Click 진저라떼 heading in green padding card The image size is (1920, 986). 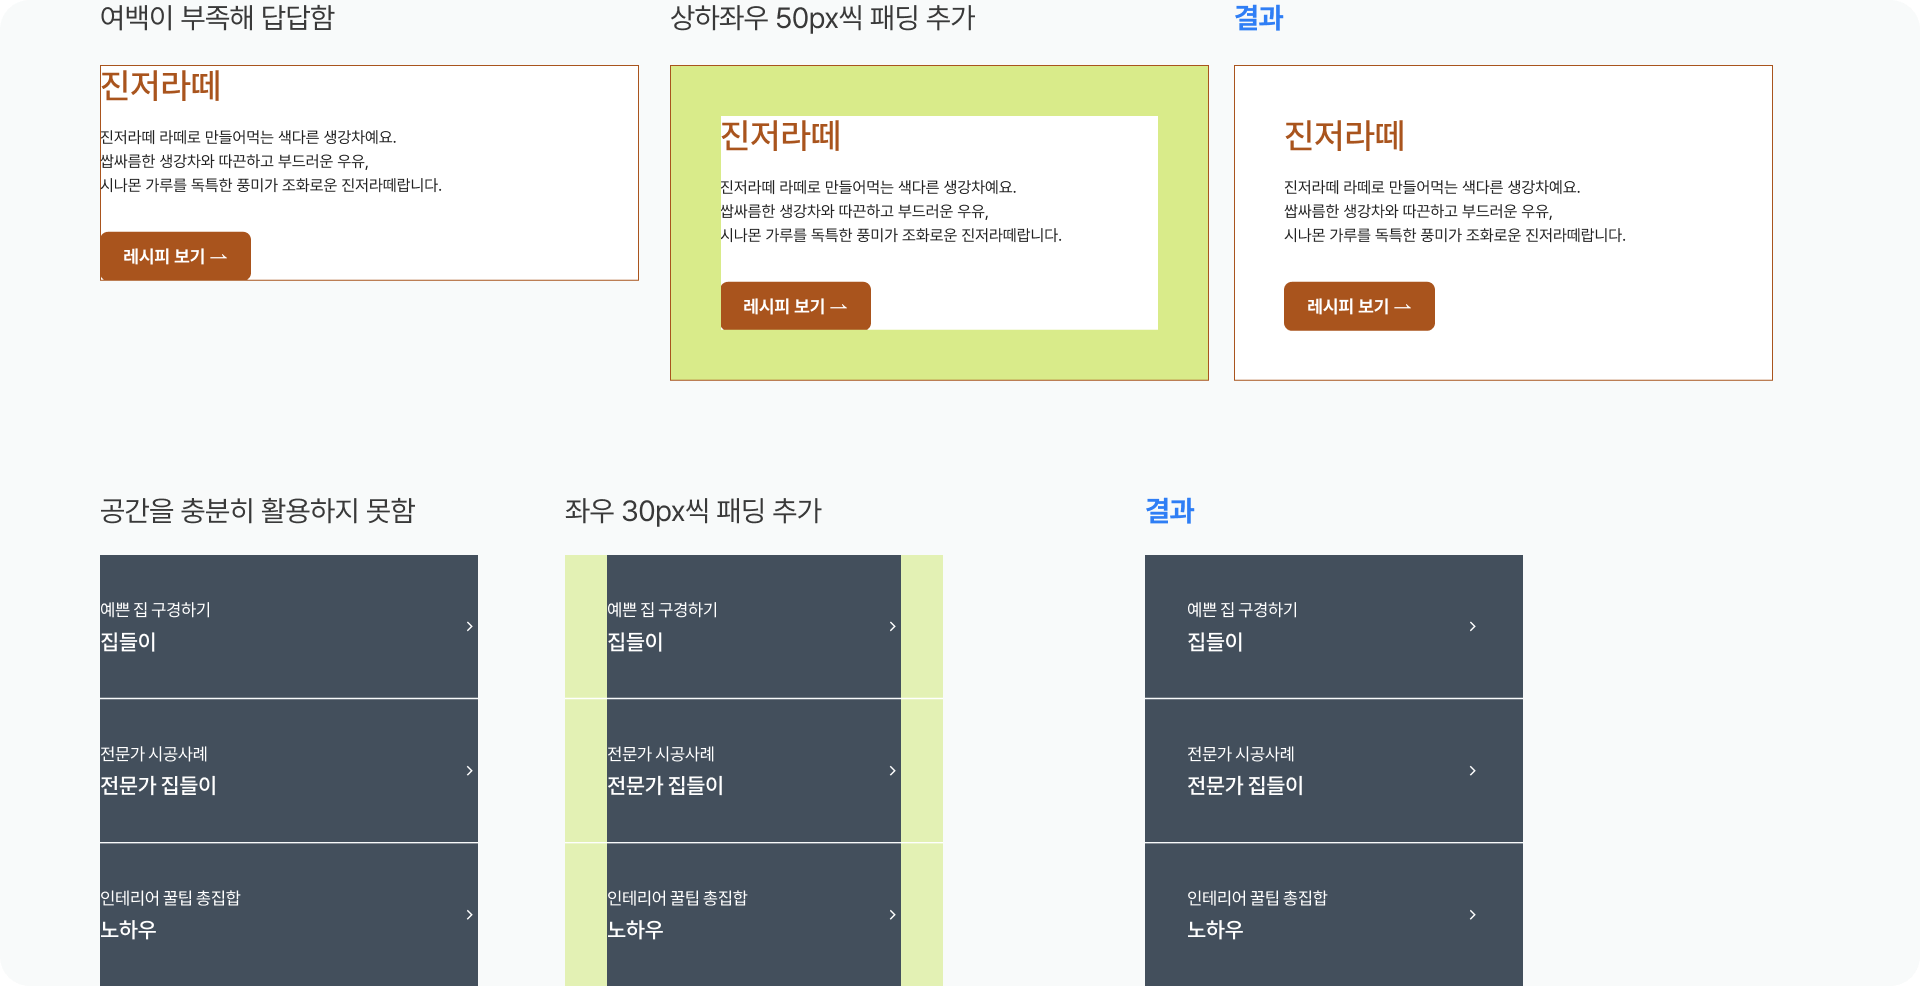point(780,136)
